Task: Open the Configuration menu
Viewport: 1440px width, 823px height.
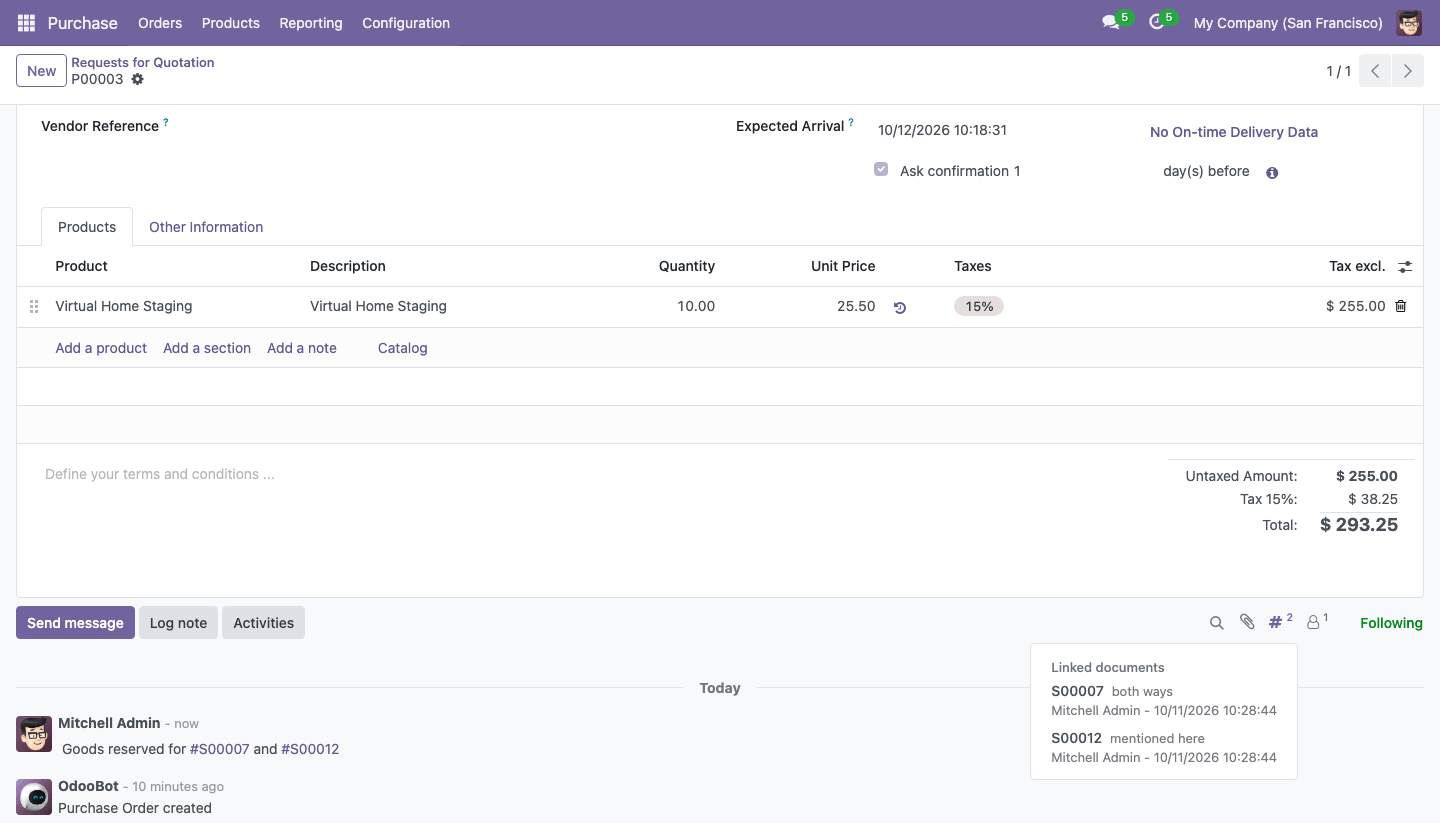Action: (x=406, y=23)
